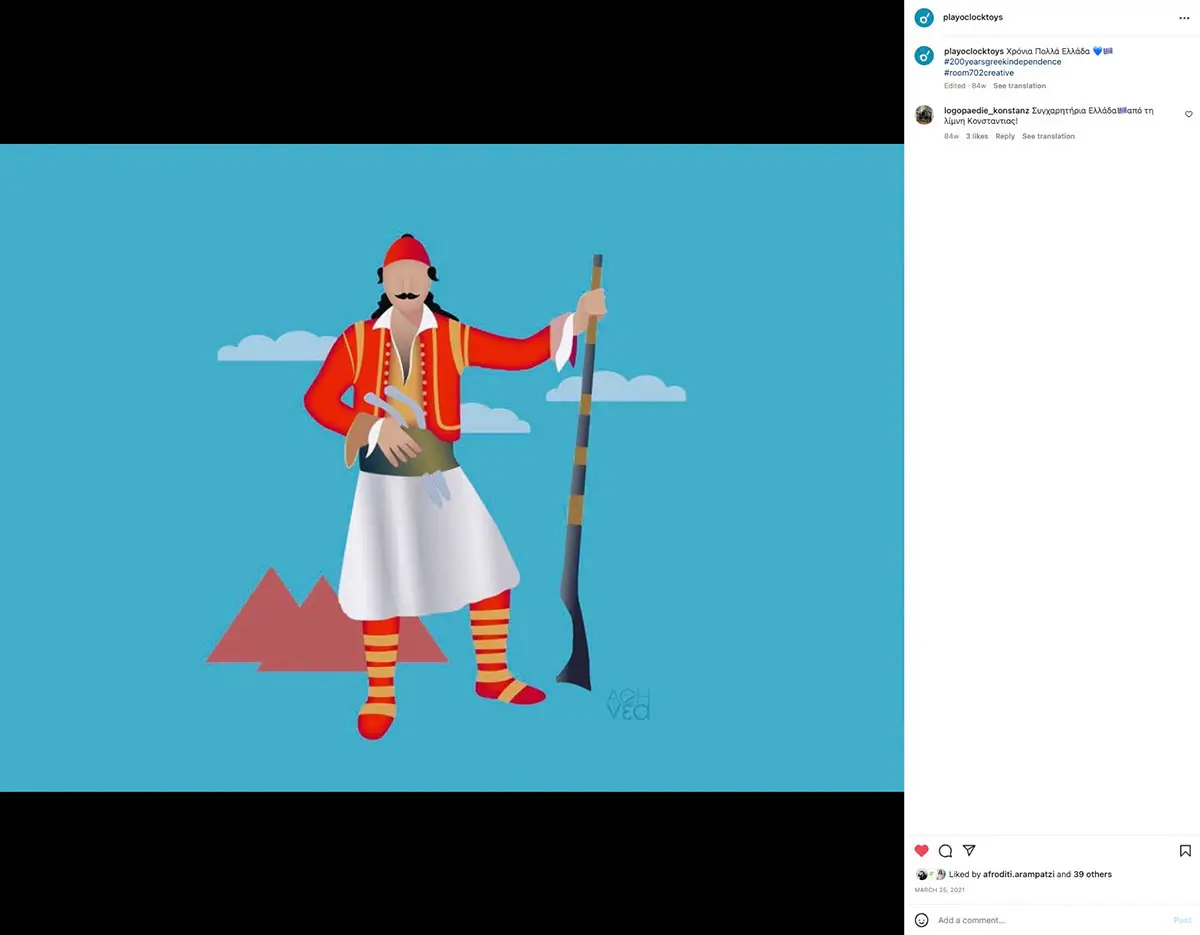Click playoclocktoys avatar beside caption
Screen dimensions: 1200x935
point(924,56)
